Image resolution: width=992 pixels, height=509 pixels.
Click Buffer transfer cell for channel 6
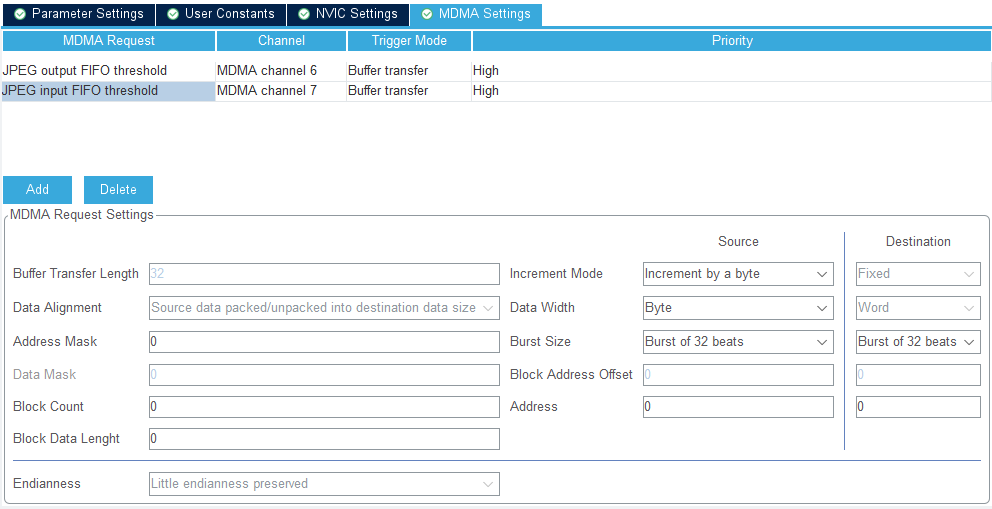point(409,71)
